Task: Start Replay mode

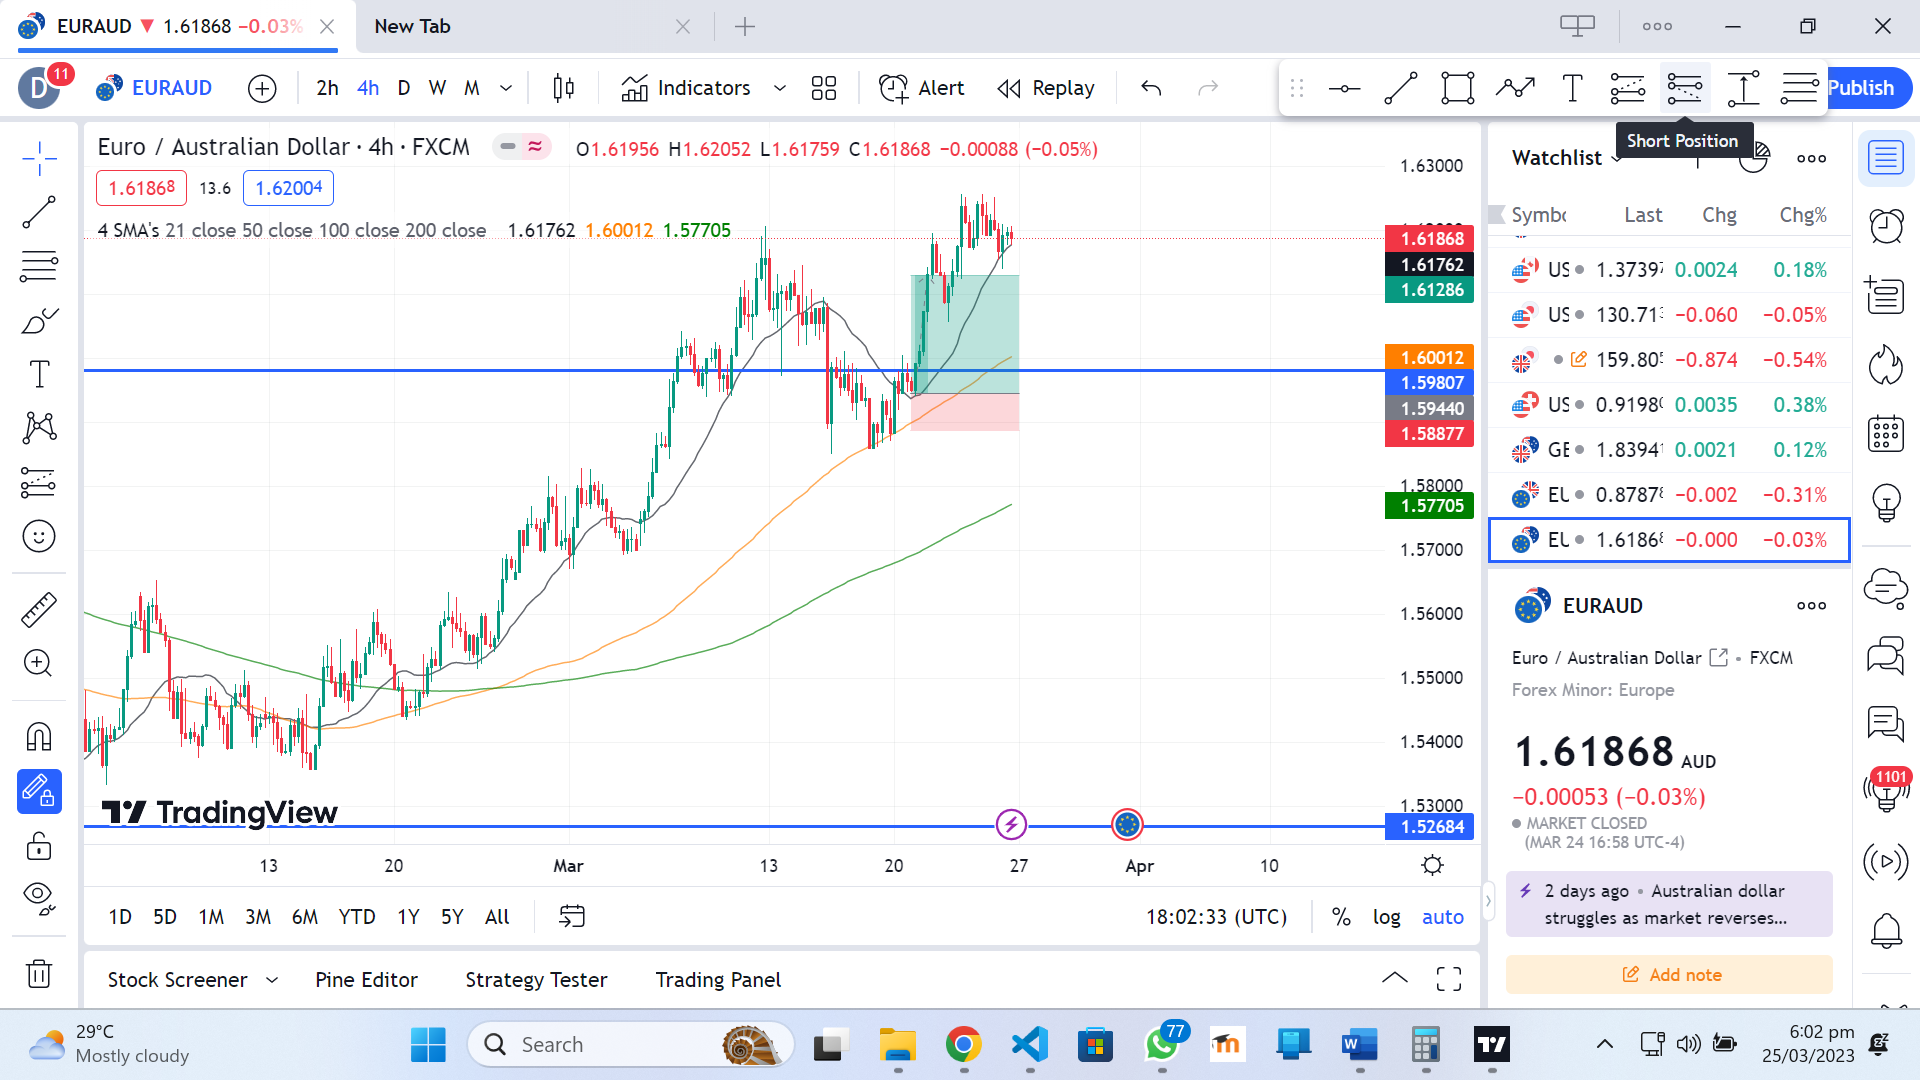Action: (x=1046, y=88)
